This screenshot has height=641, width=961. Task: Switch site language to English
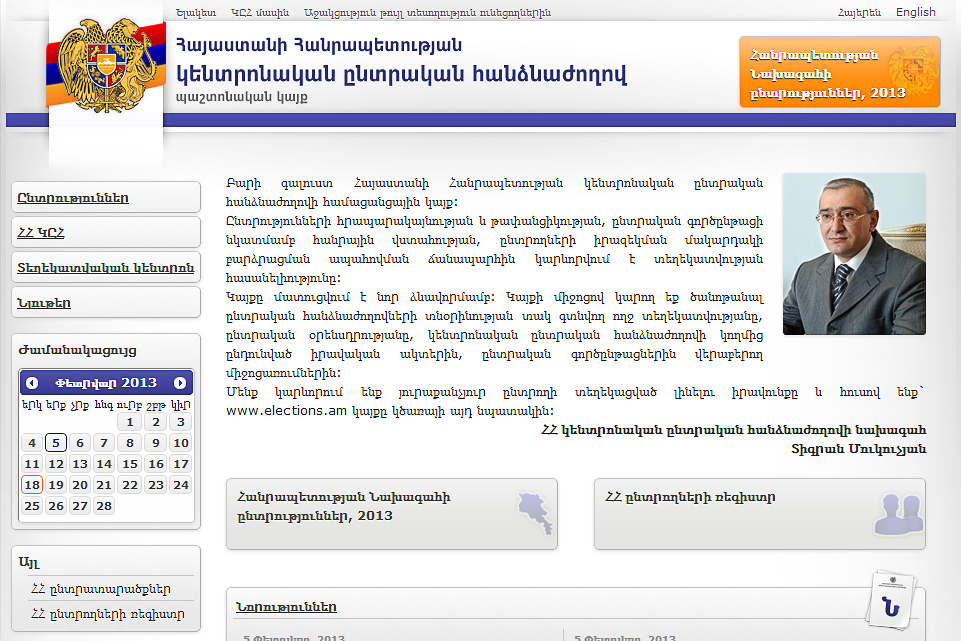tap(915, 12)
